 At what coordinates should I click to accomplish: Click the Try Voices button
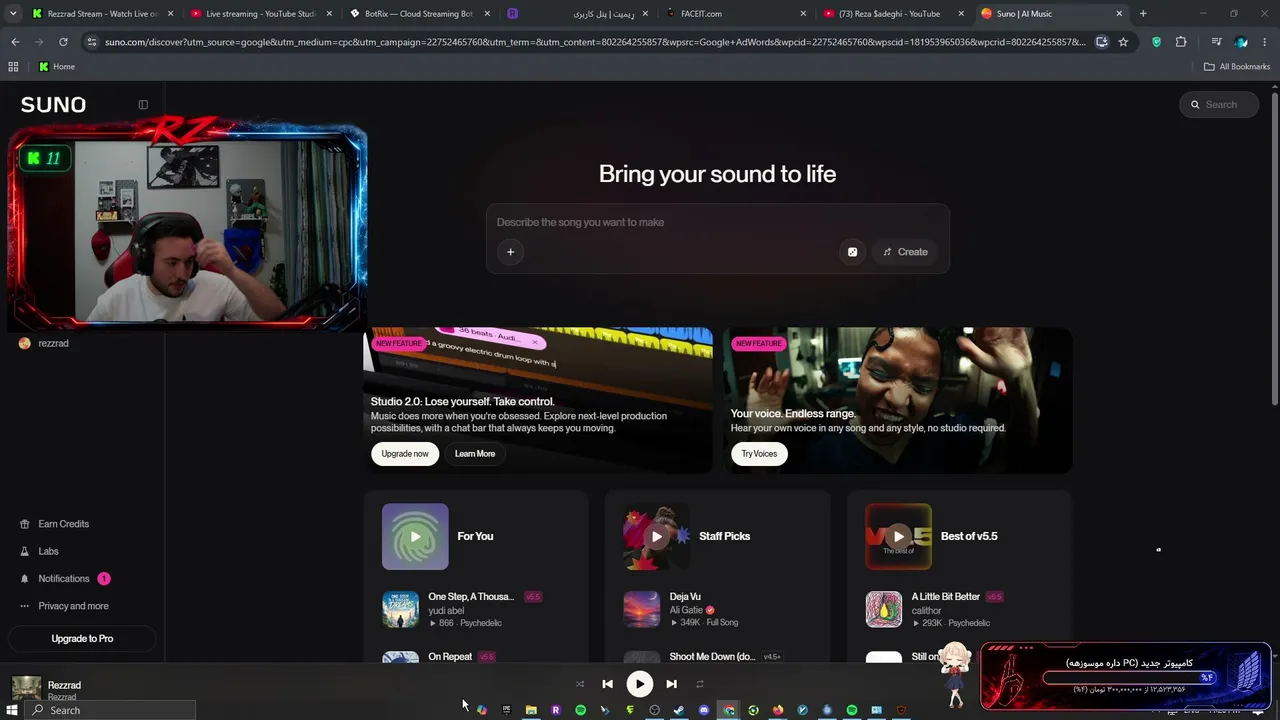tap(759, 454)
